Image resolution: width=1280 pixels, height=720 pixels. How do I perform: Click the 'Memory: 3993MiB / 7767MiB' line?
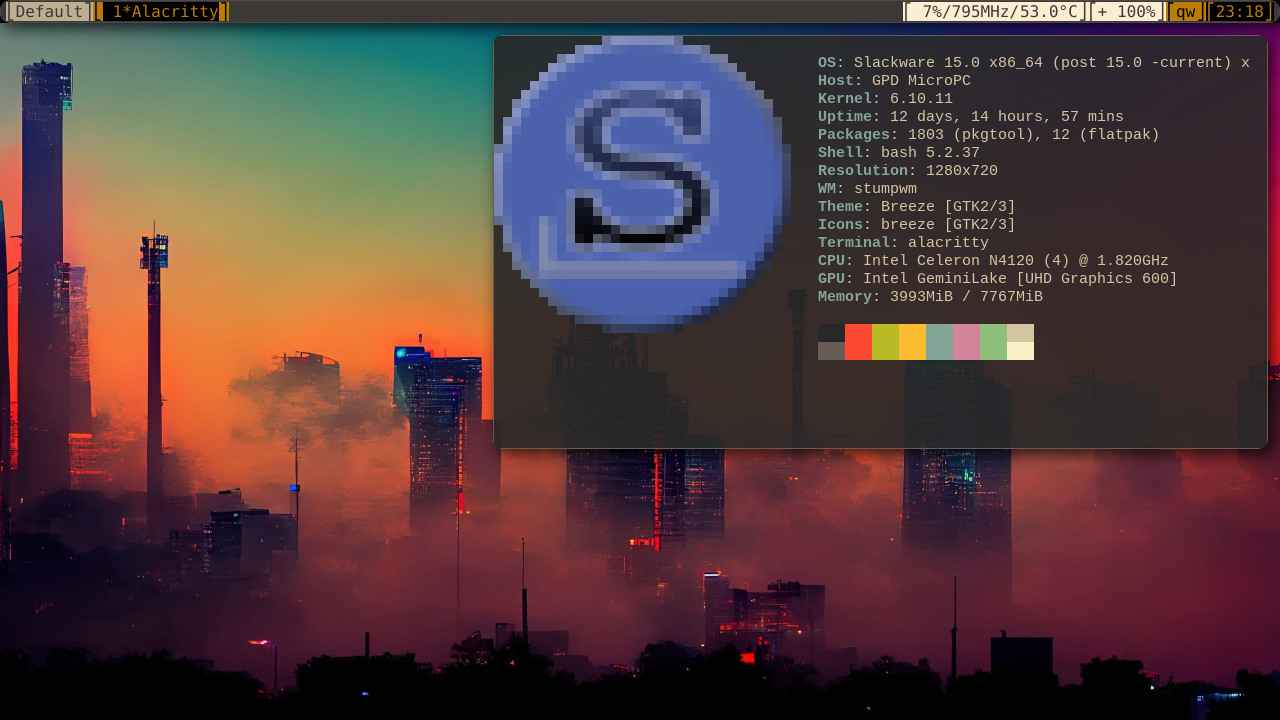[930, 297]
